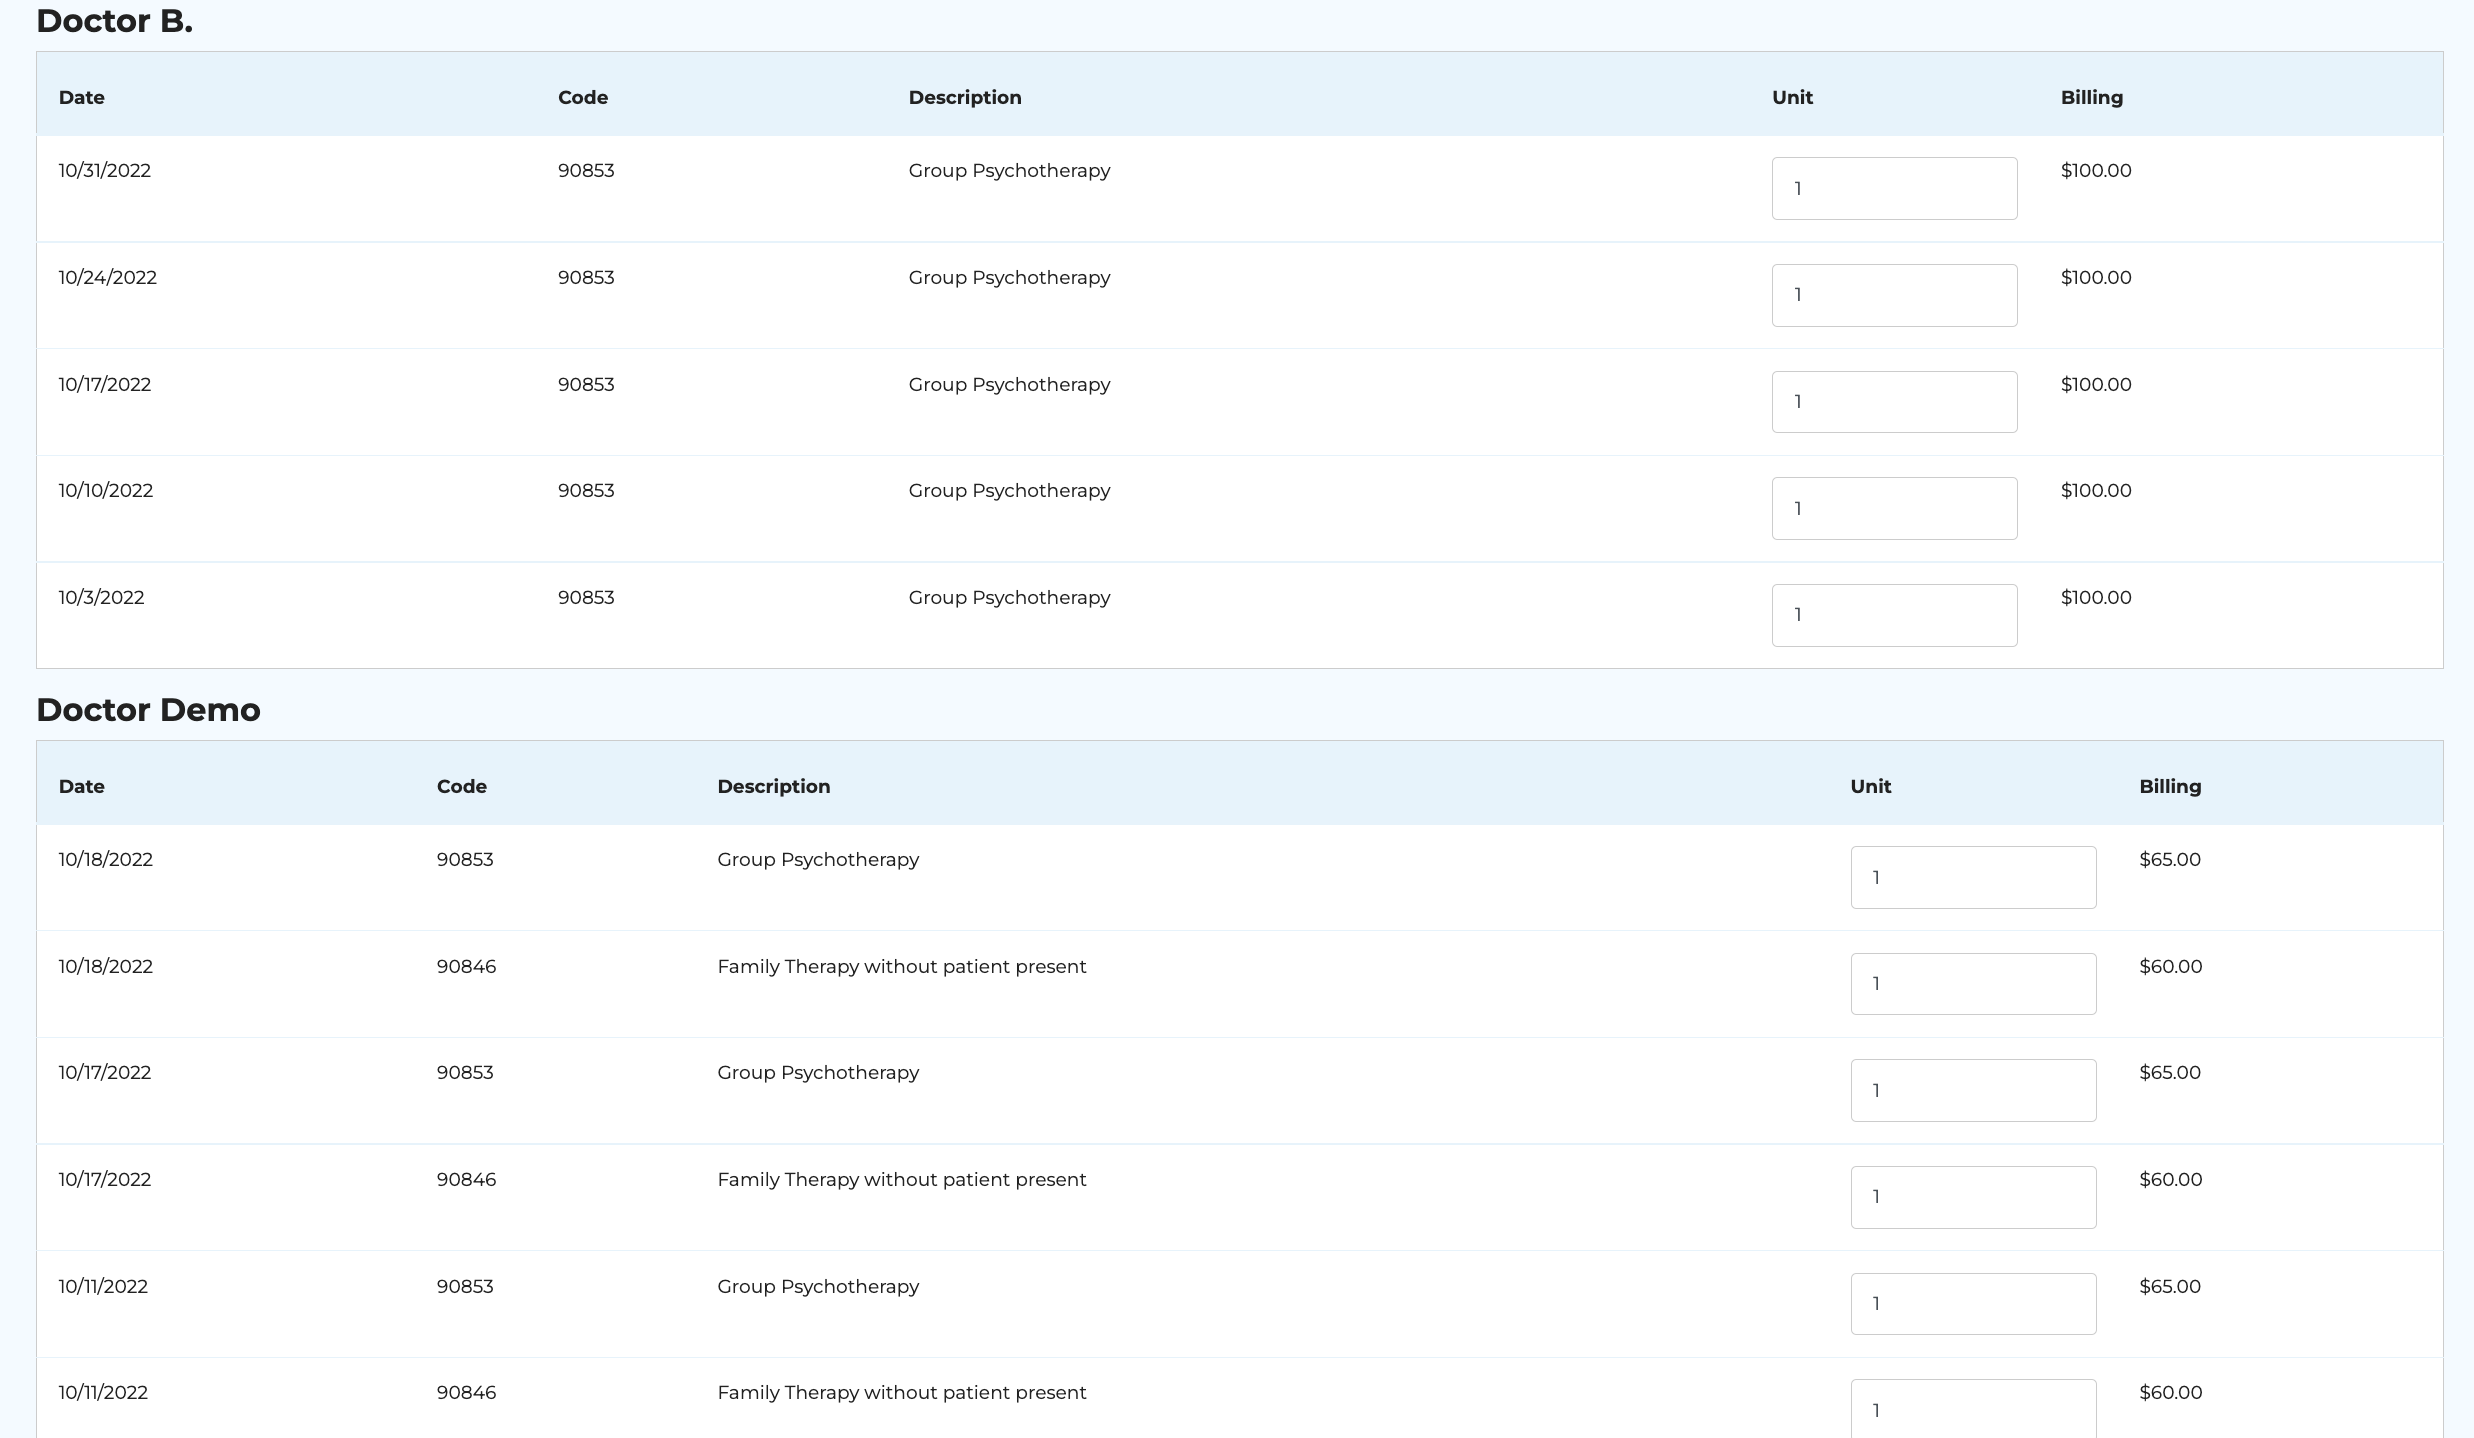This screenshot has width=2474, height=1438.
Task: Click Description header in Doctor B. table
Action: pyautogui.click(x=964, y=98)
